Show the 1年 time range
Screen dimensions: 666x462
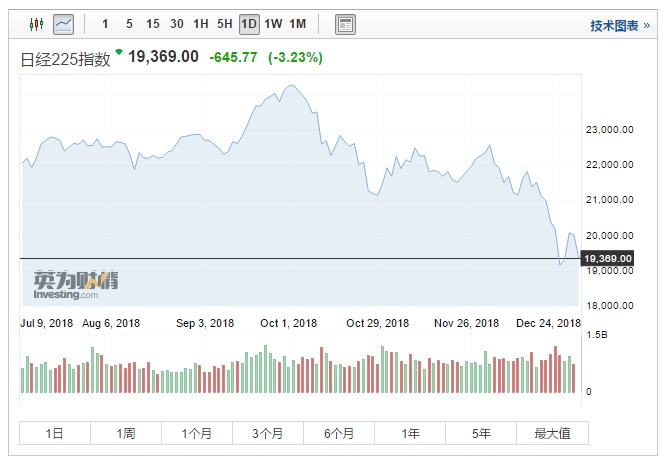coord(410,433)
